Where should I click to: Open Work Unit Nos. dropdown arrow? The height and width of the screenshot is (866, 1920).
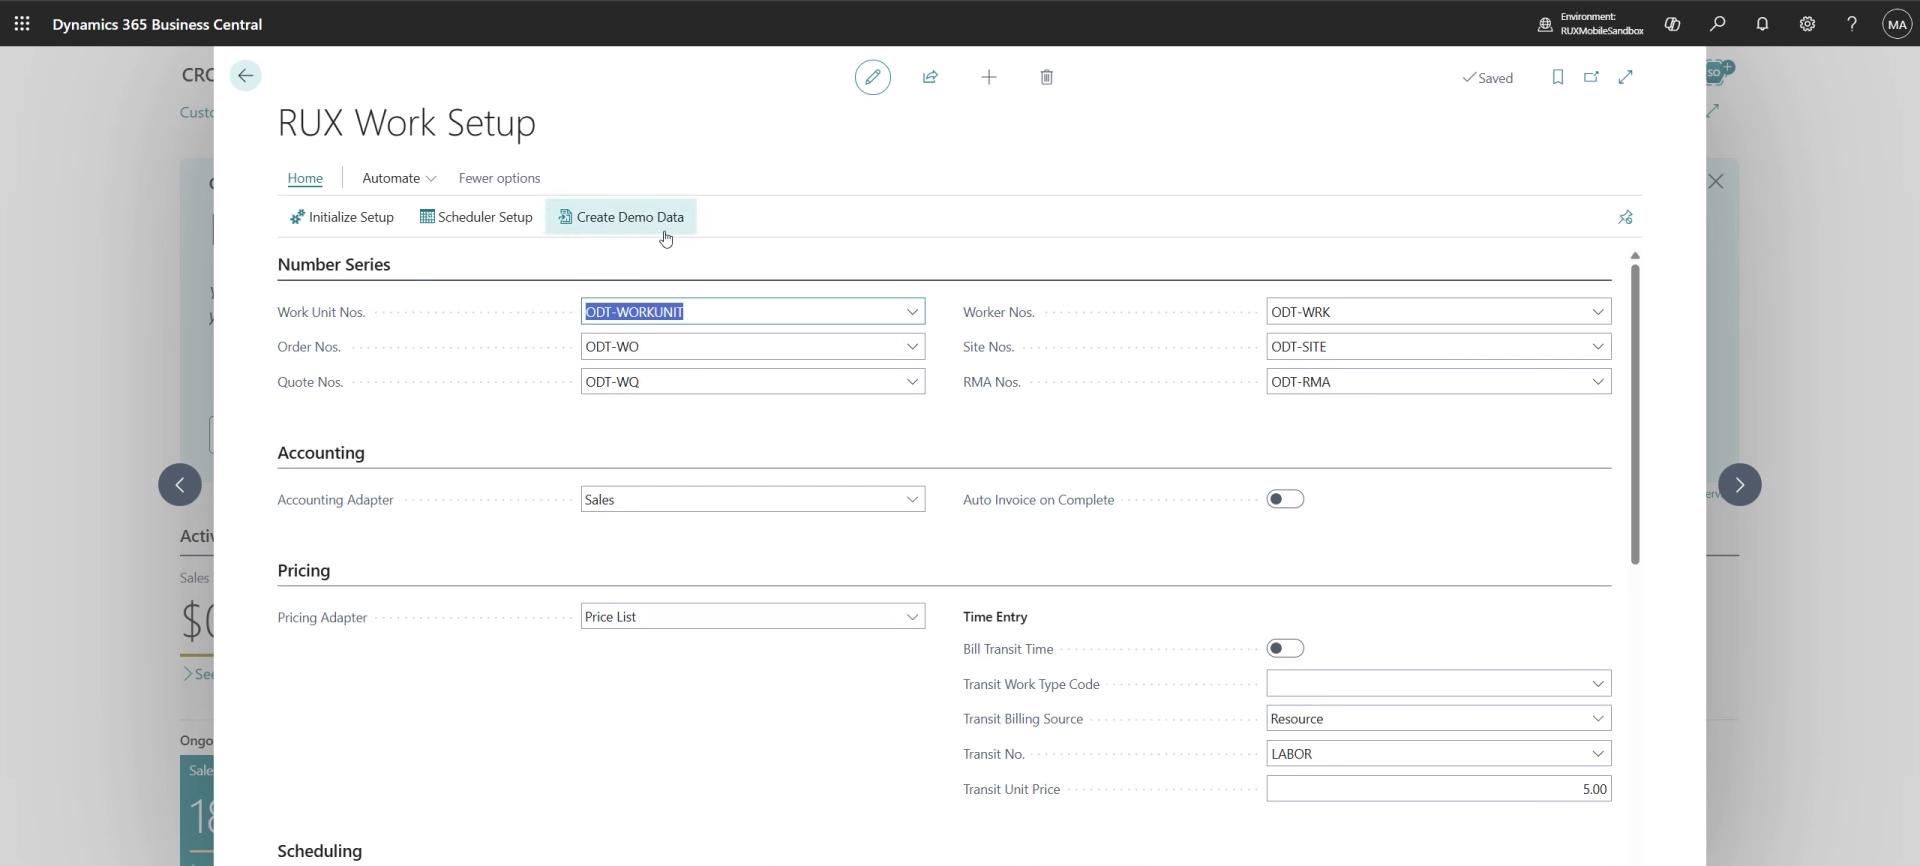pos(912,312)
